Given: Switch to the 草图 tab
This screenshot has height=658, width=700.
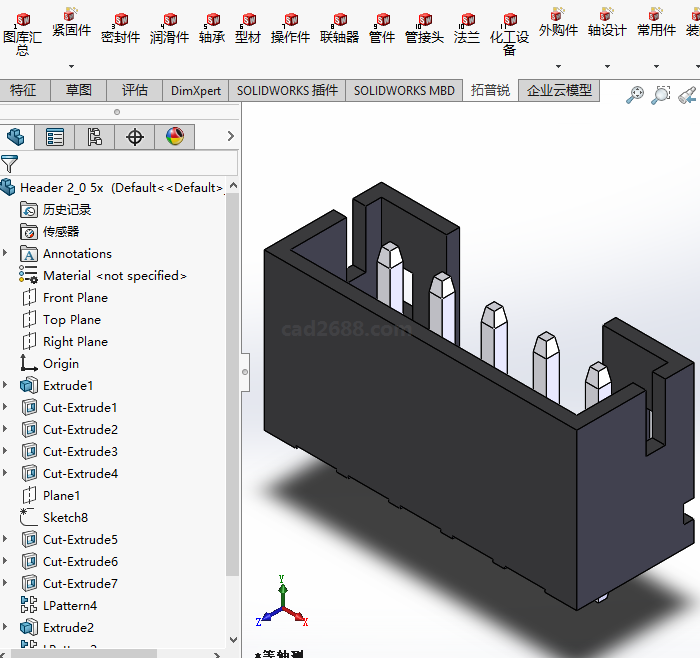Looking at the screenshot, I should [79, 90].
